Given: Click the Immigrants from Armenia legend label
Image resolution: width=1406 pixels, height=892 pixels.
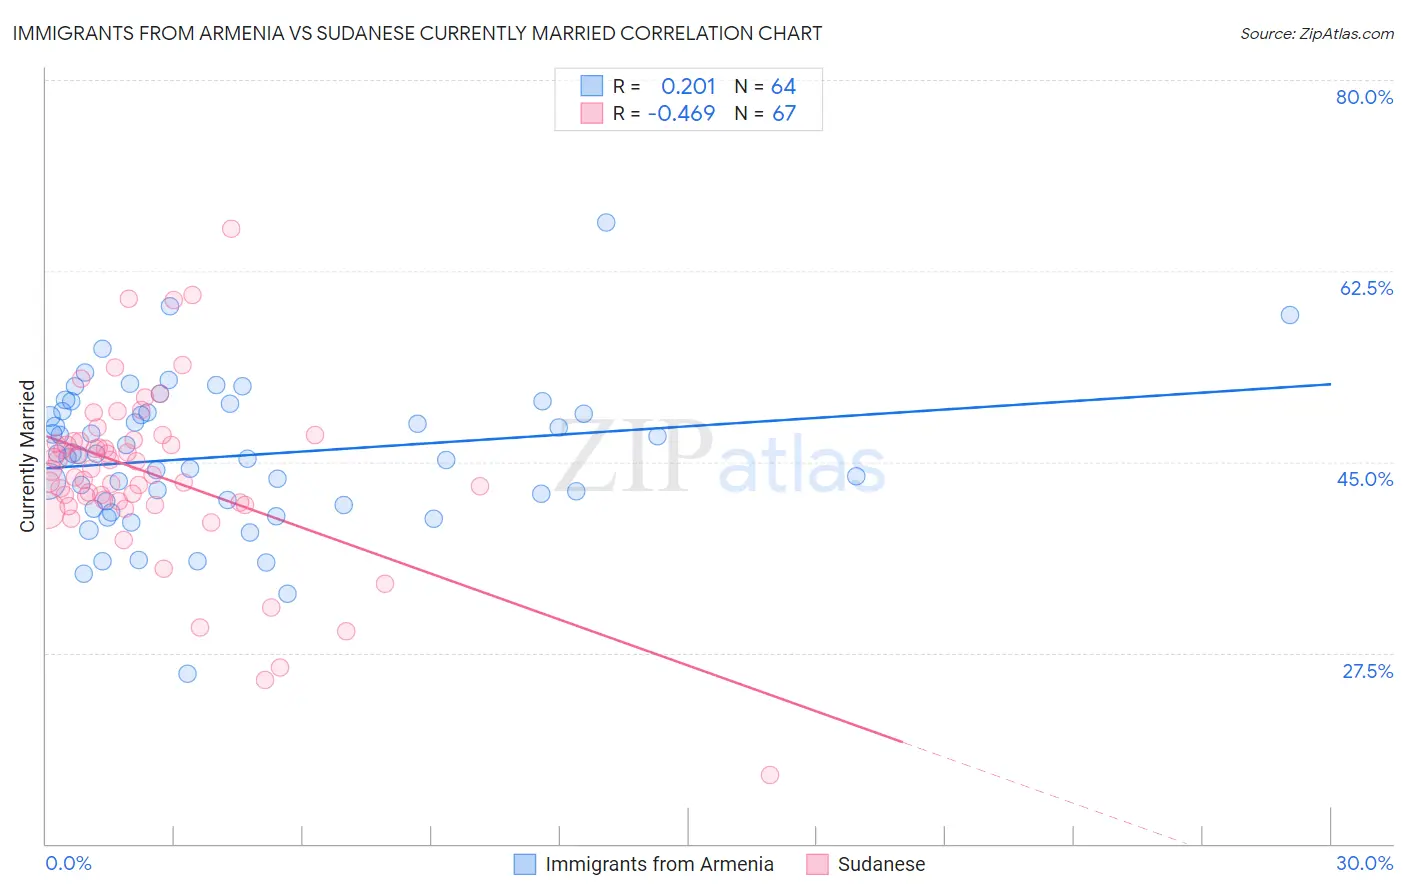Looking at the screenshot, I should click(659, 864).
